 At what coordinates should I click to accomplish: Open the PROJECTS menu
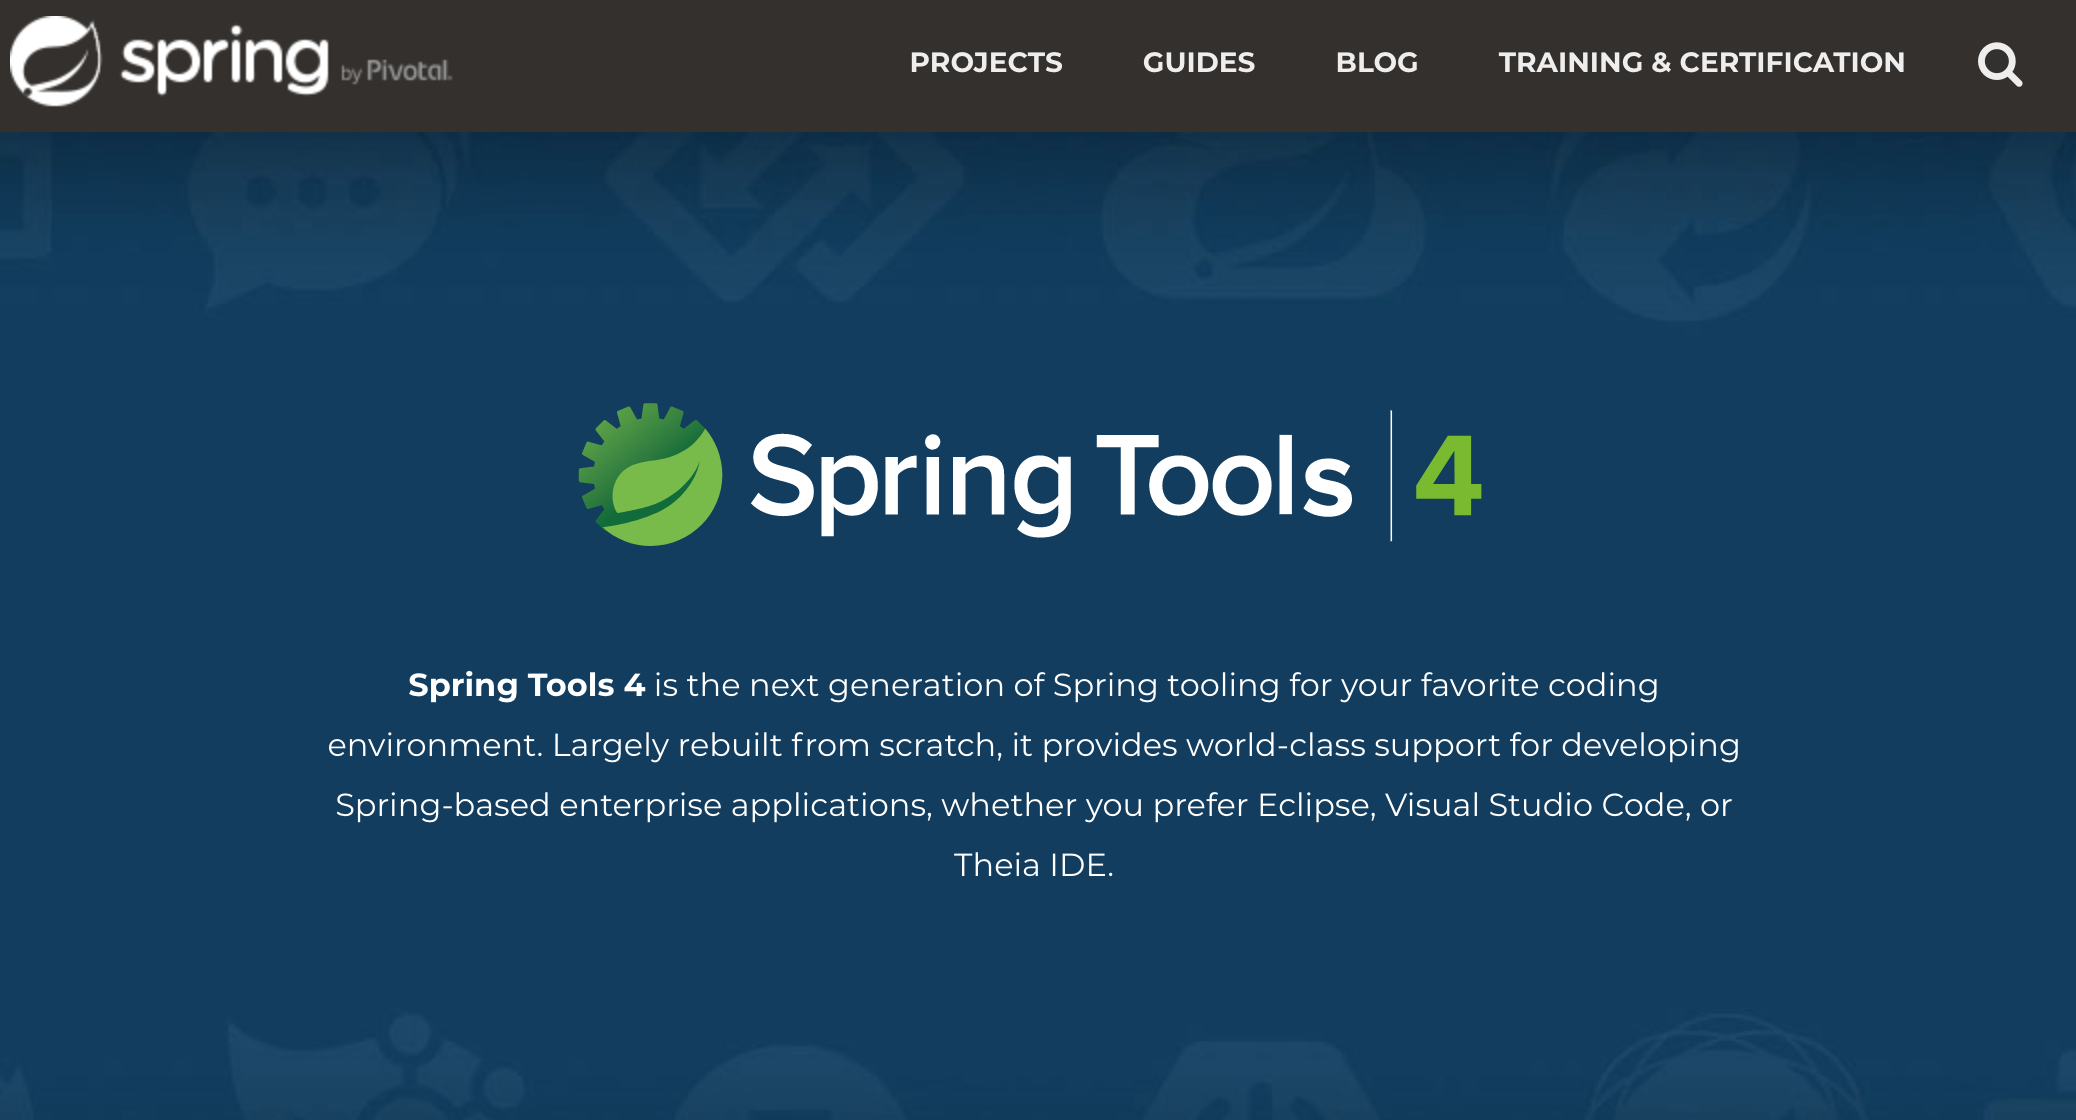[x=985, y=62]
